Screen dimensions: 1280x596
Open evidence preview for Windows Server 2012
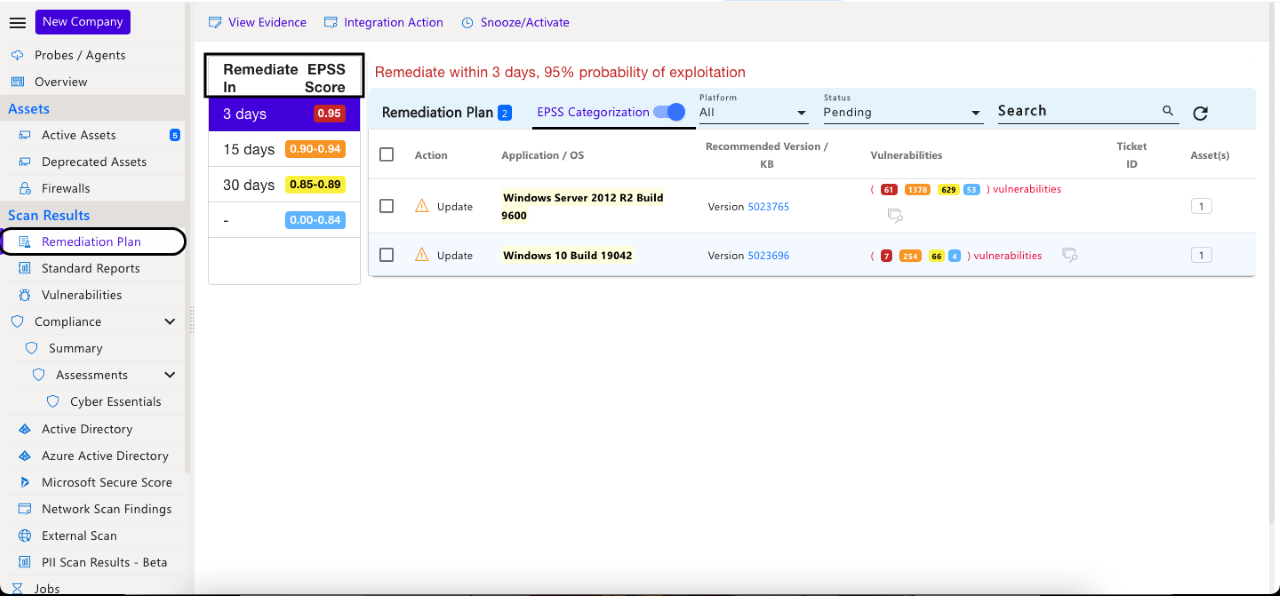tap(895, 215)
